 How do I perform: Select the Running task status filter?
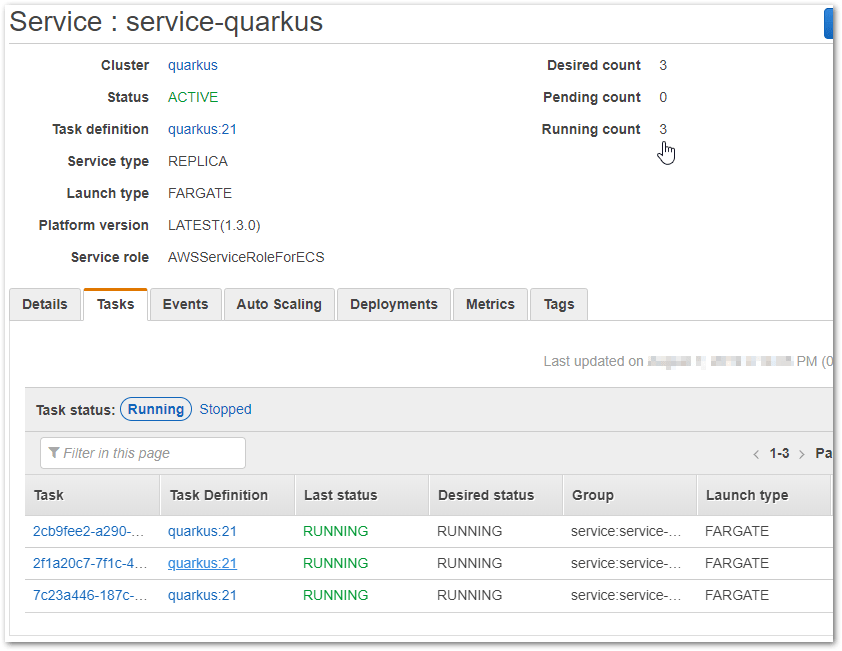pyautogui.click(x=155, y=409)
